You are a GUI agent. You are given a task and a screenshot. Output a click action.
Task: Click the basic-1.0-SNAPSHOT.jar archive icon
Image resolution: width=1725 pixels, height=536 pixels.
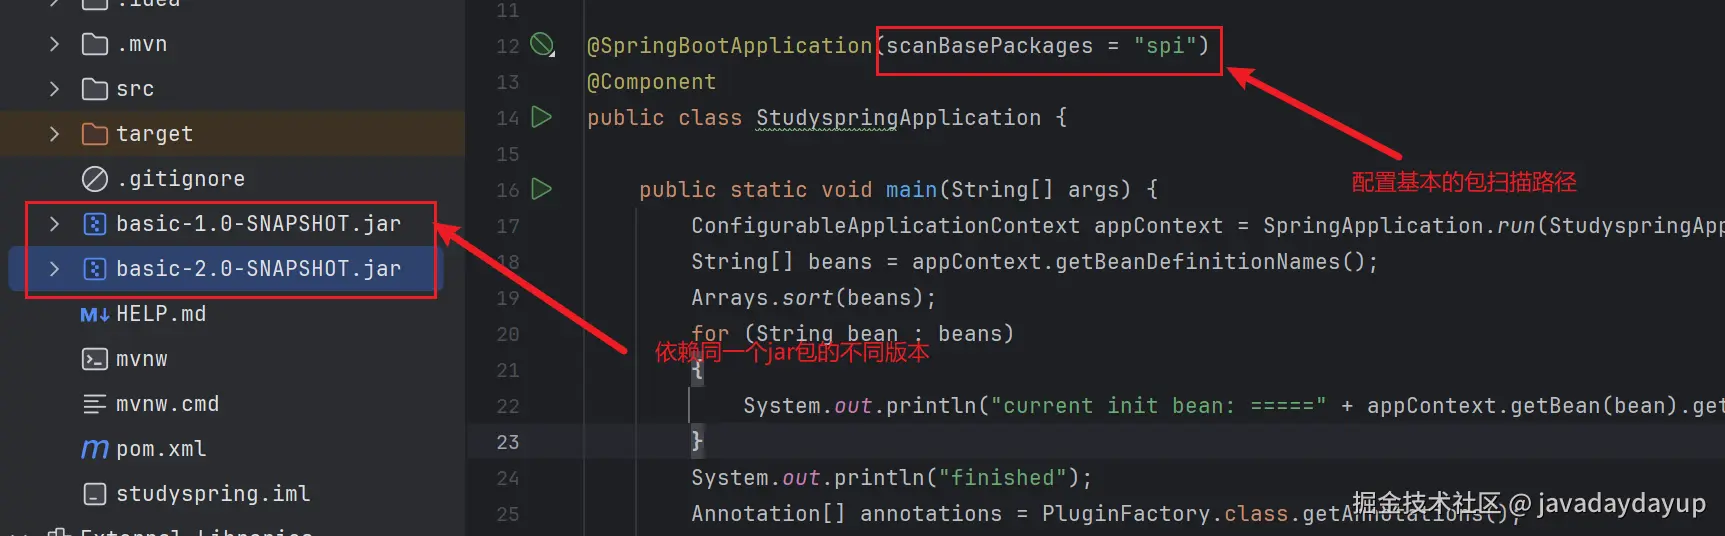[94, 224]
